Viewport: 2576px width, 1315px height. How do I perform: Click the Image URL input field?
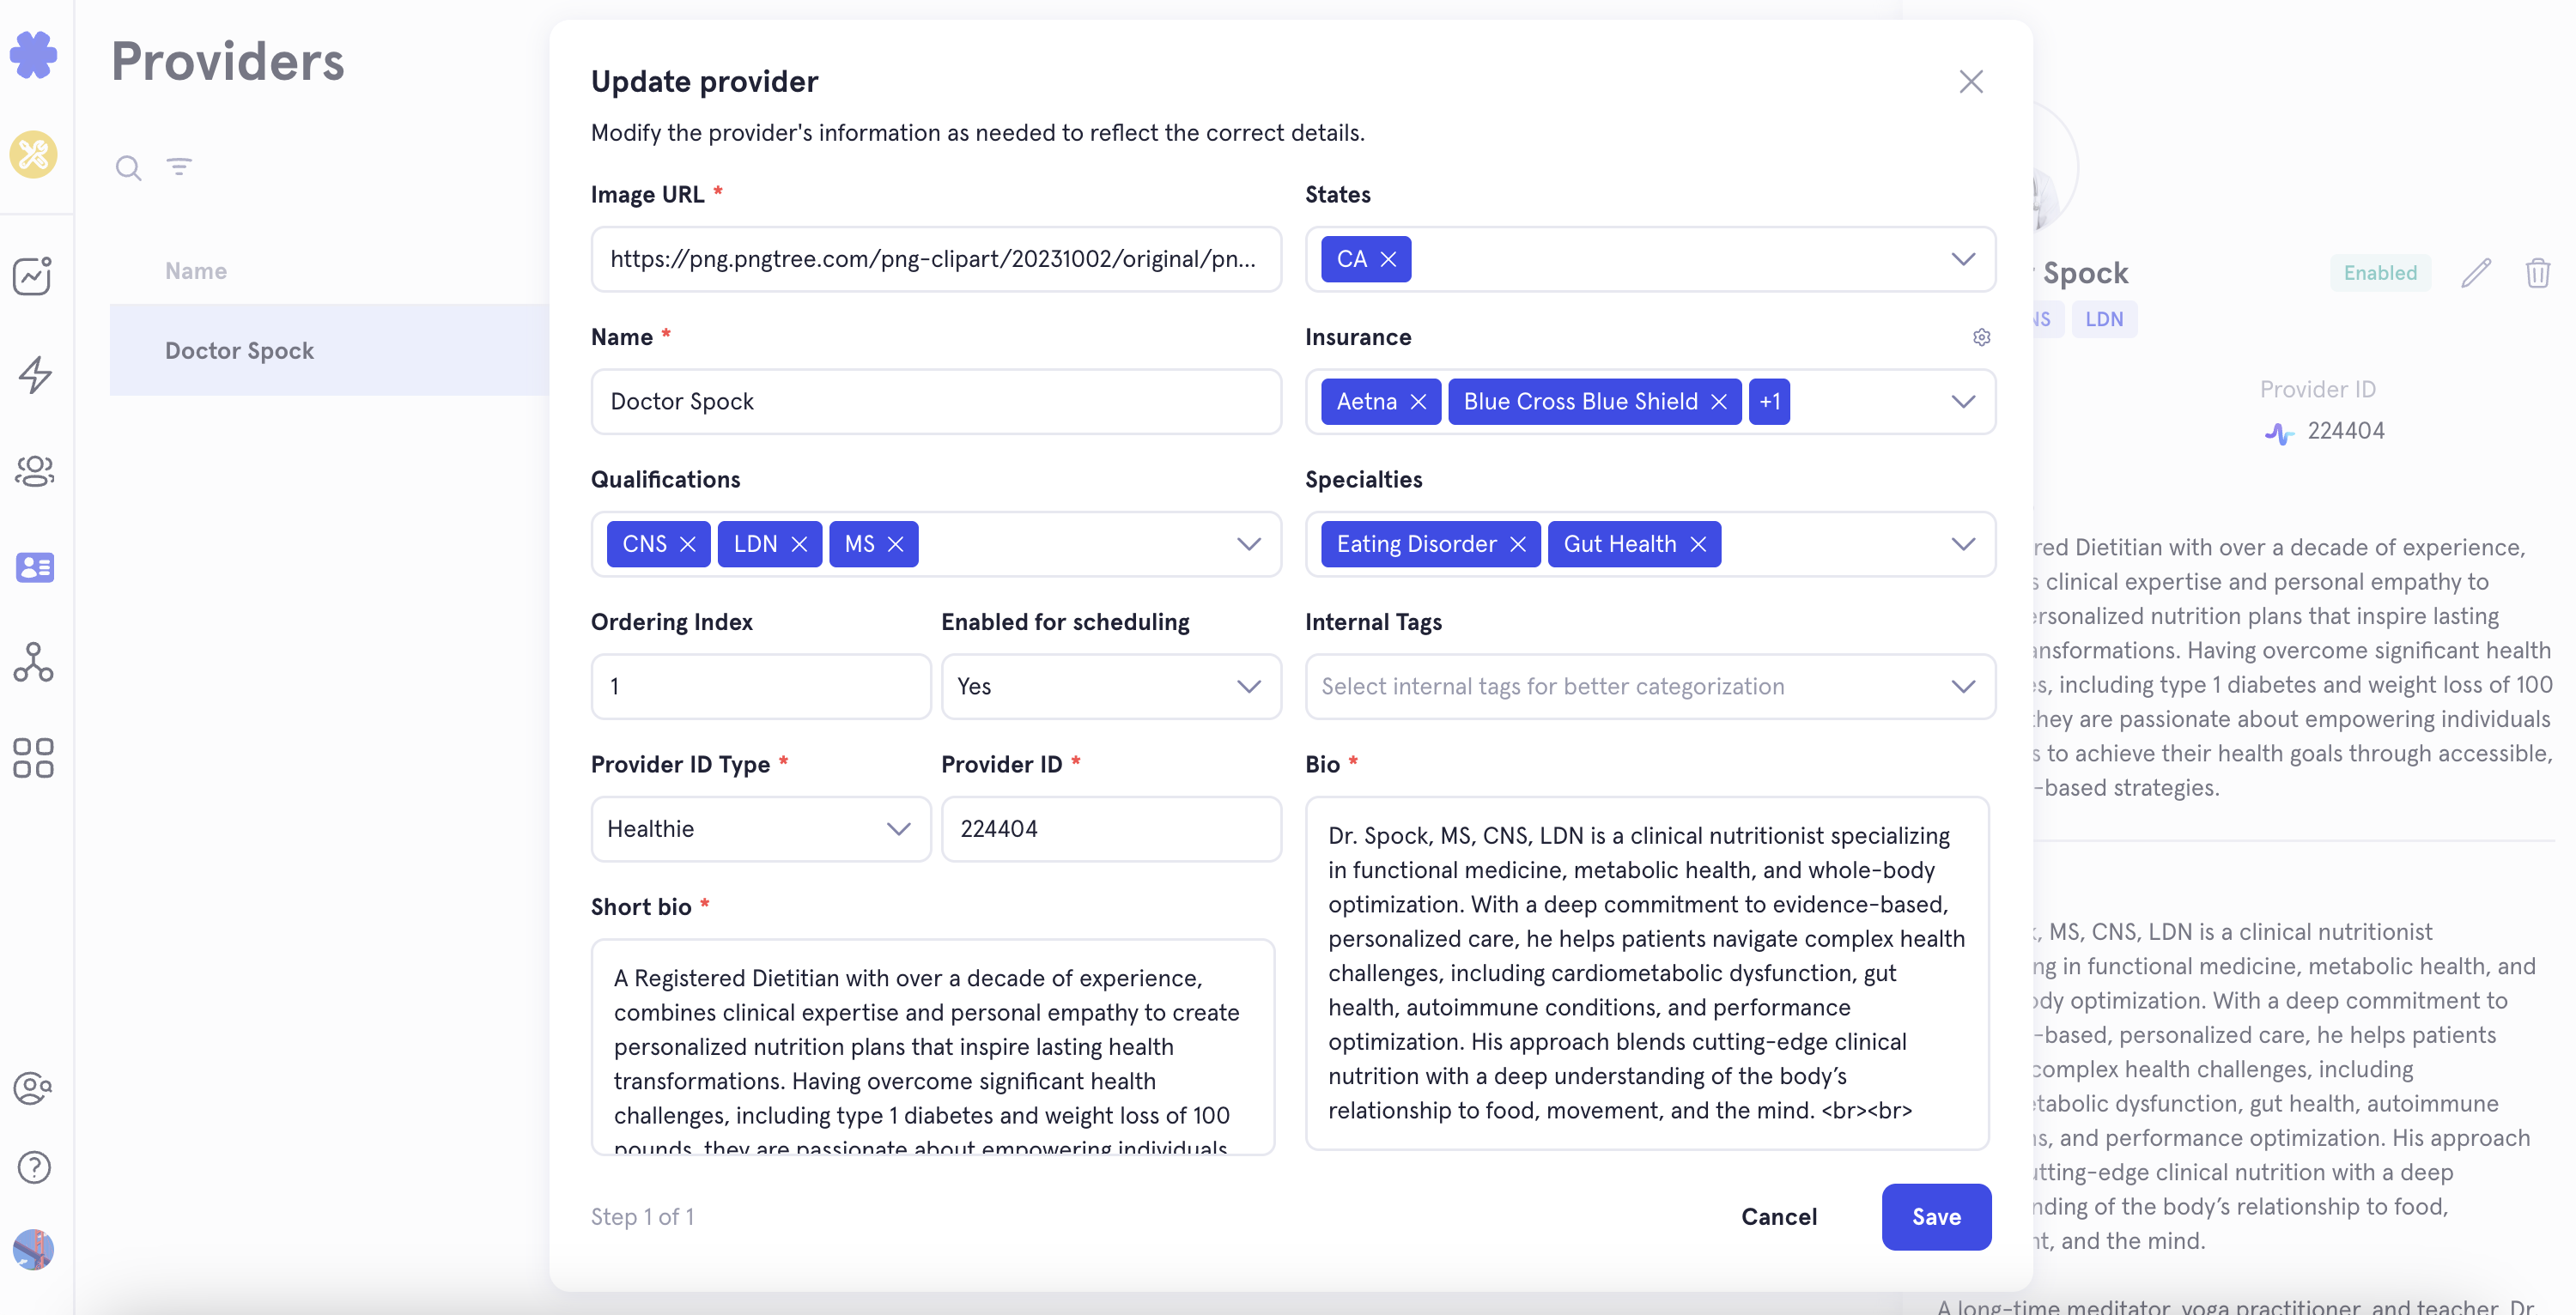936,260
